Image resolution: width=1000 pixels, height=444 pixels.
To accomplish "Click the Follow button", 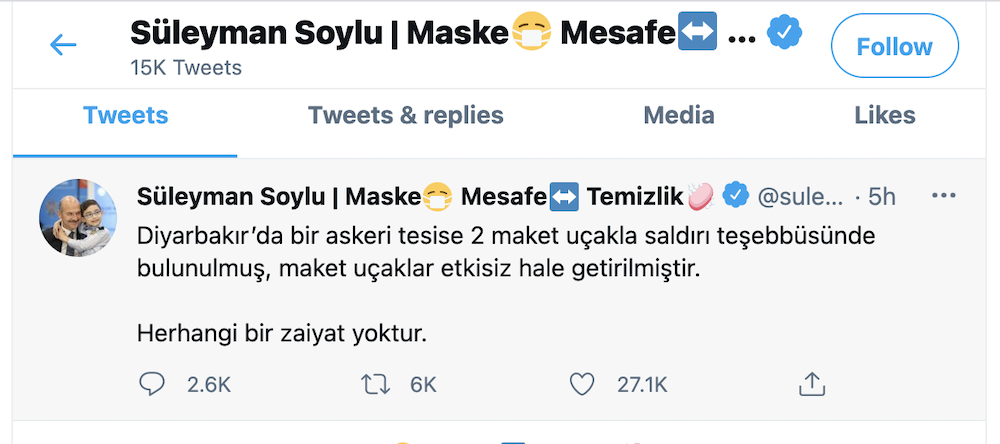I will pyautogui.click(x=894, y=47).
